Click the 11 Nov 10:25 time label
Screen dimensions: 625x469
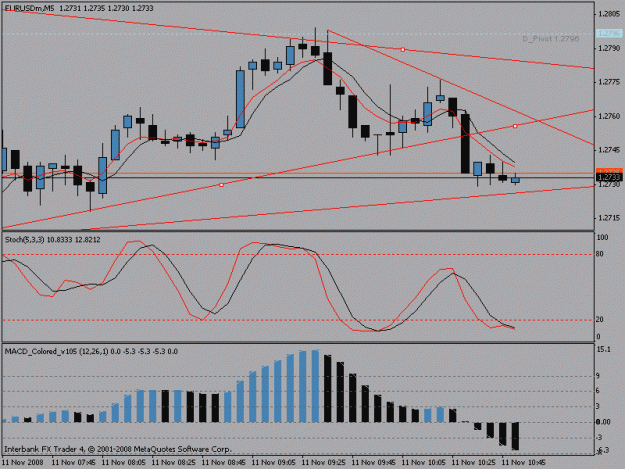click(x=474, y=463)
